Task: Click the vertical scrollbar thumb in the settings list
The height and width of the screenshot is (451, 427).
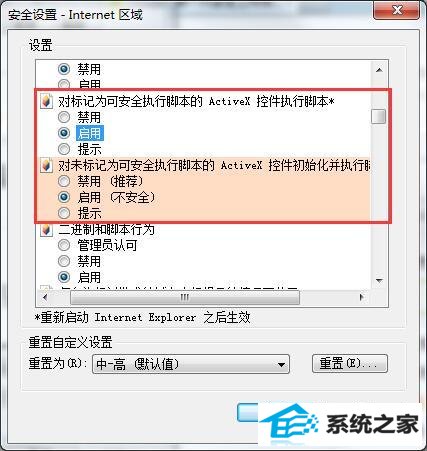Action: point(379,116)
